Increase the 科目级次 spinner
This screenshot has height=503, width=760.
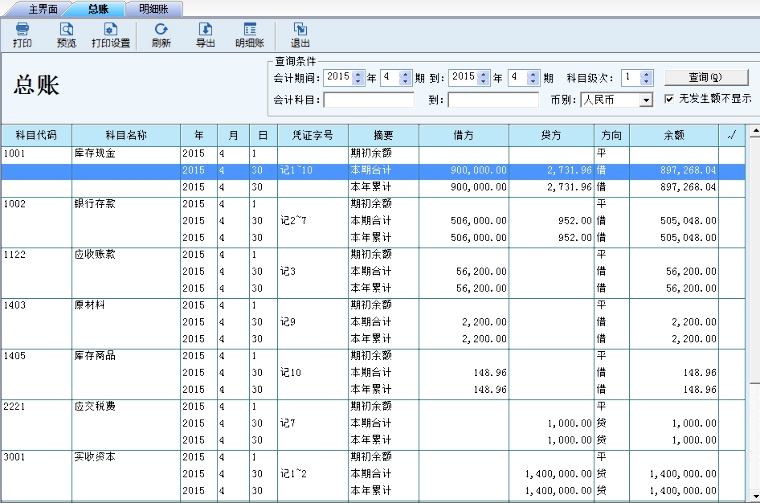tap(646, 74)
